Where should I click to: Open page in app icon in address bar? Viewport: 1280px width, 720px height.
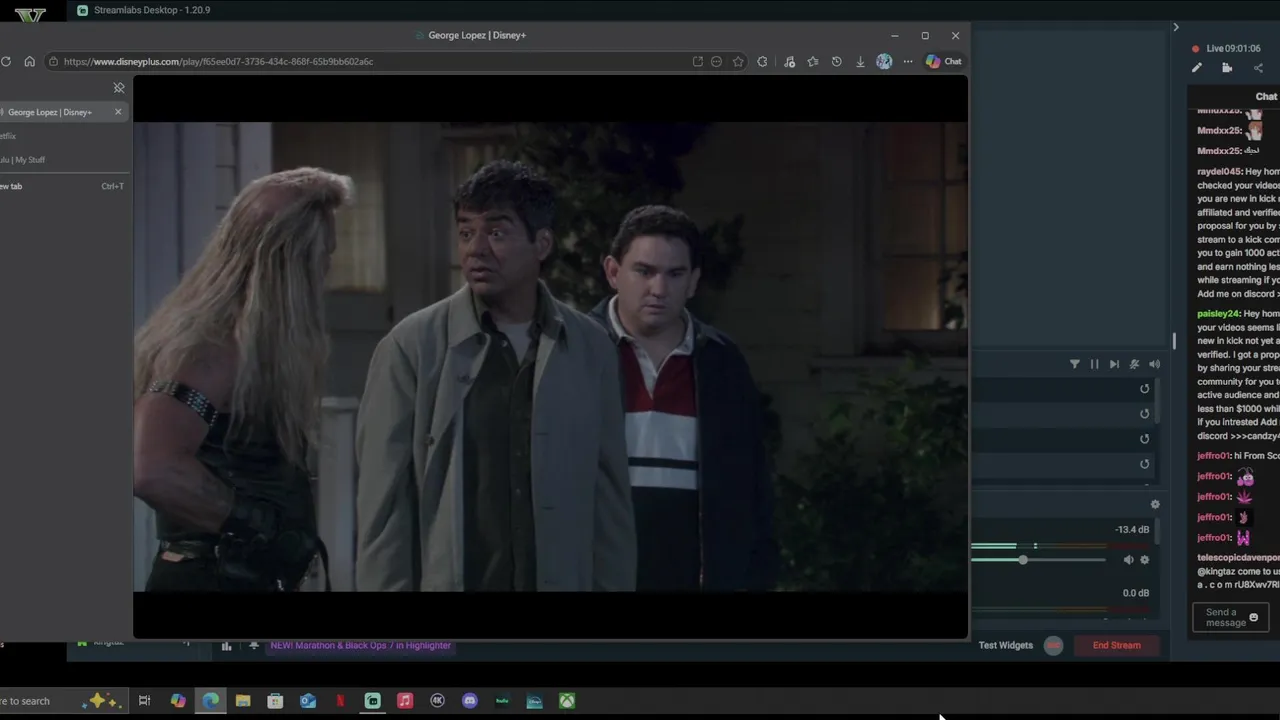698,61
